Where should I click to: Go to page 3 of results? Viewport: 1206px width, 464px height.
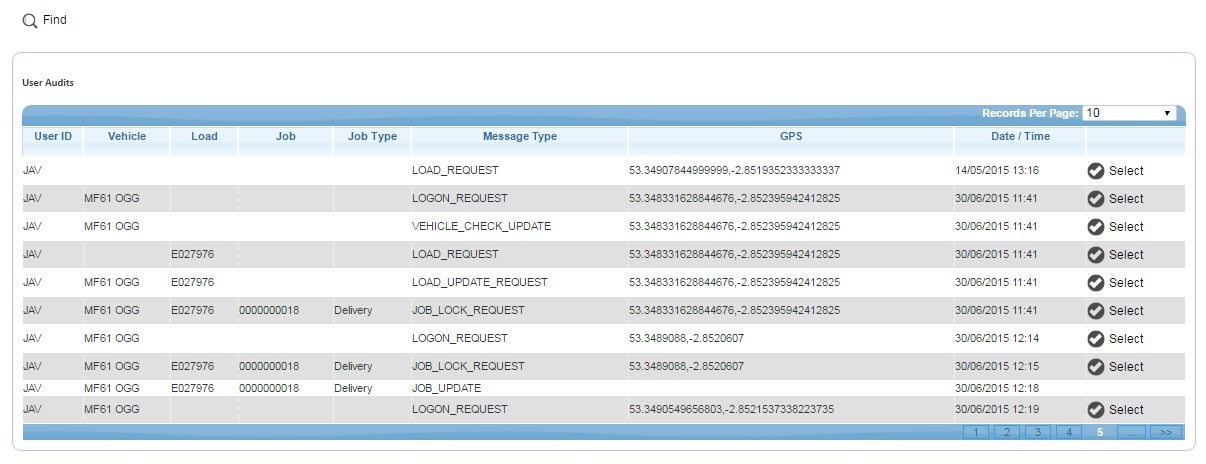[x=1039, y=432]
